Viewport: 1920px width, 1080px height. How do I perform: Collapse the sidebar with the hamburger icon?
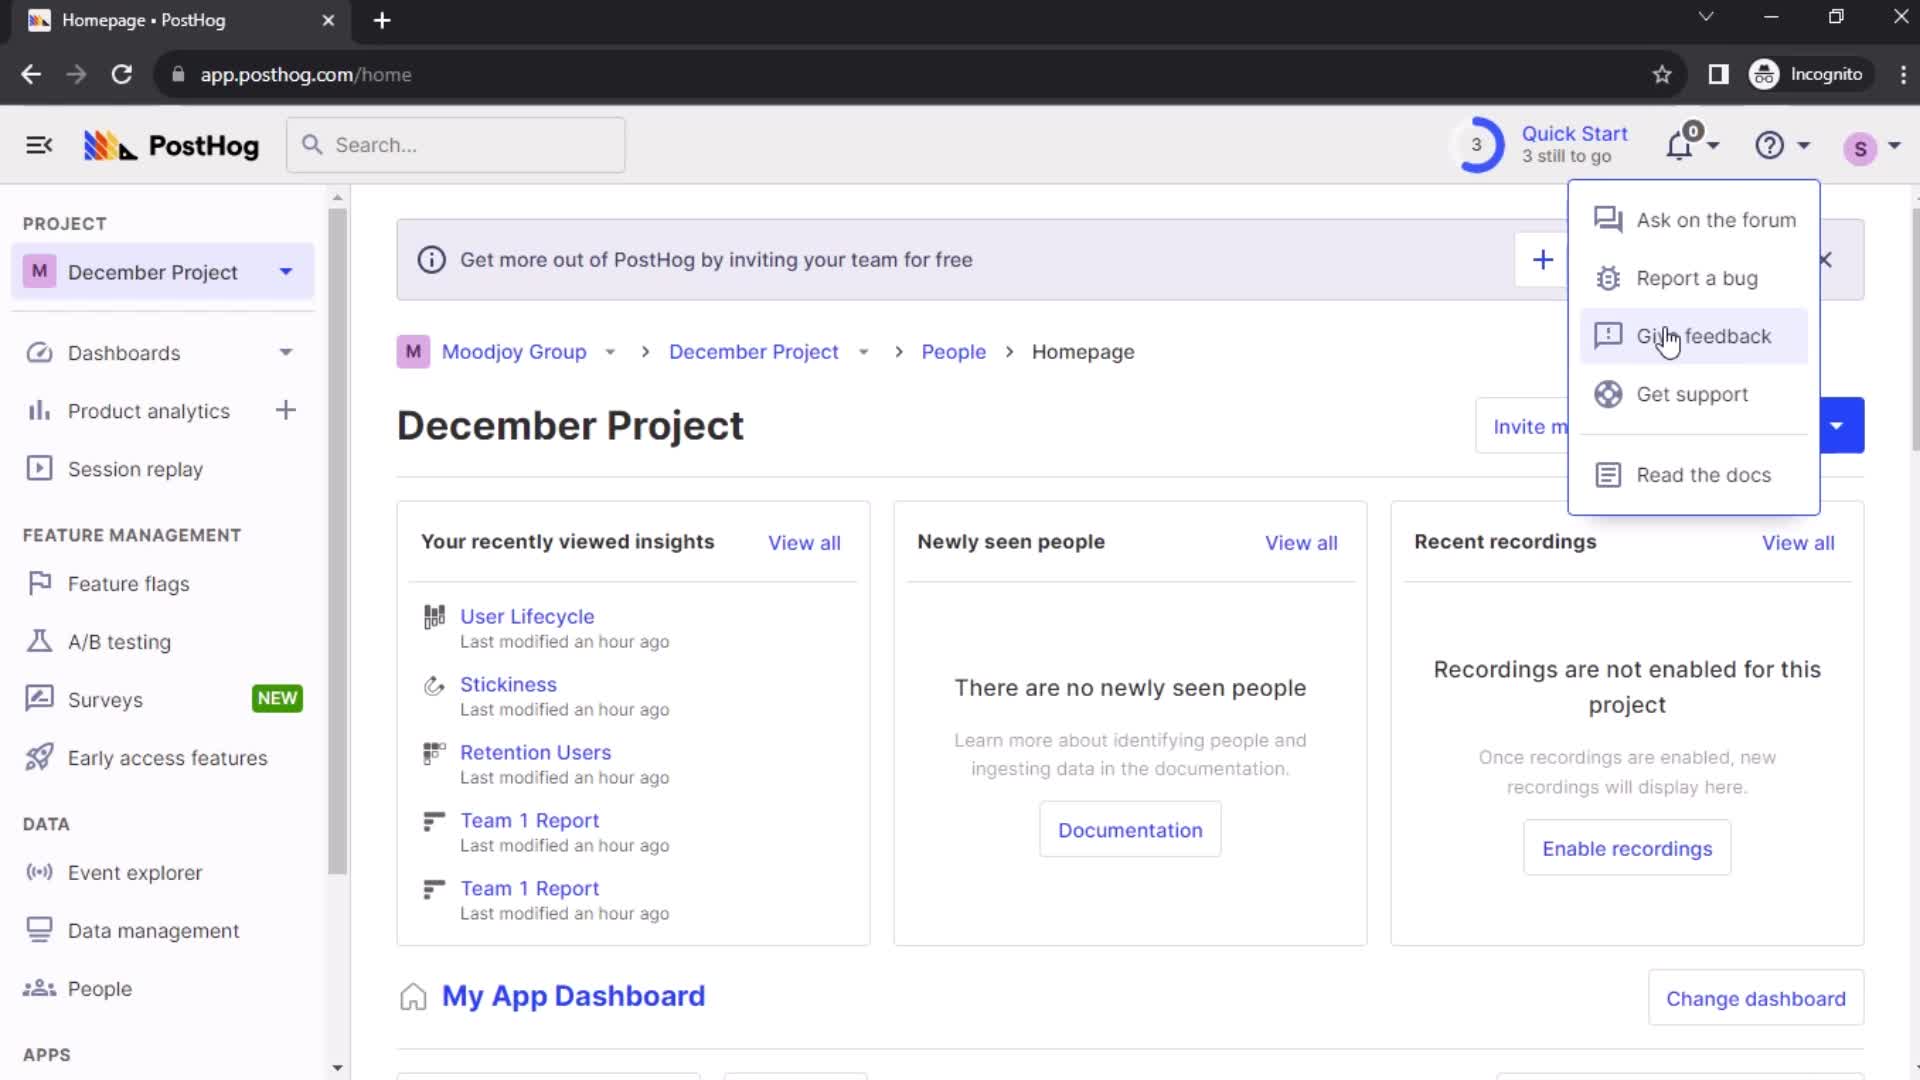pos(39,146)
